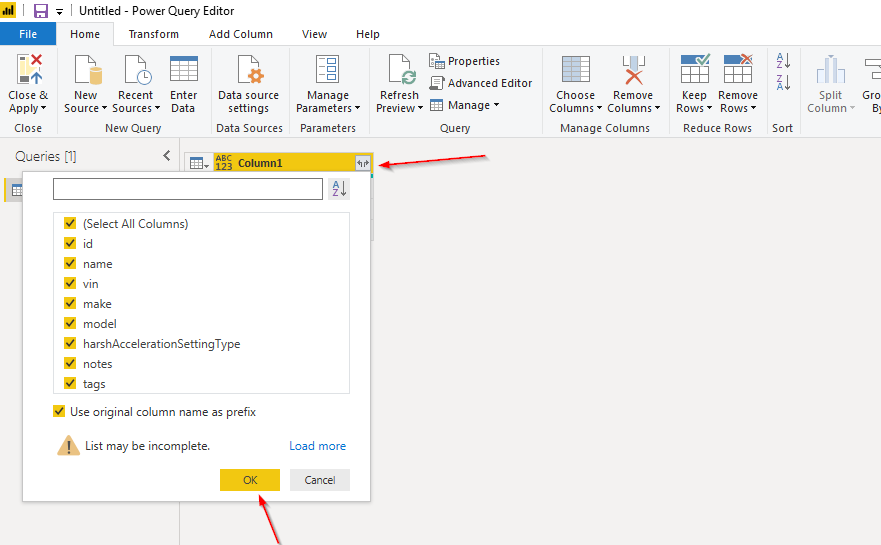Click the table icon at the grid corner

(199, 164)
